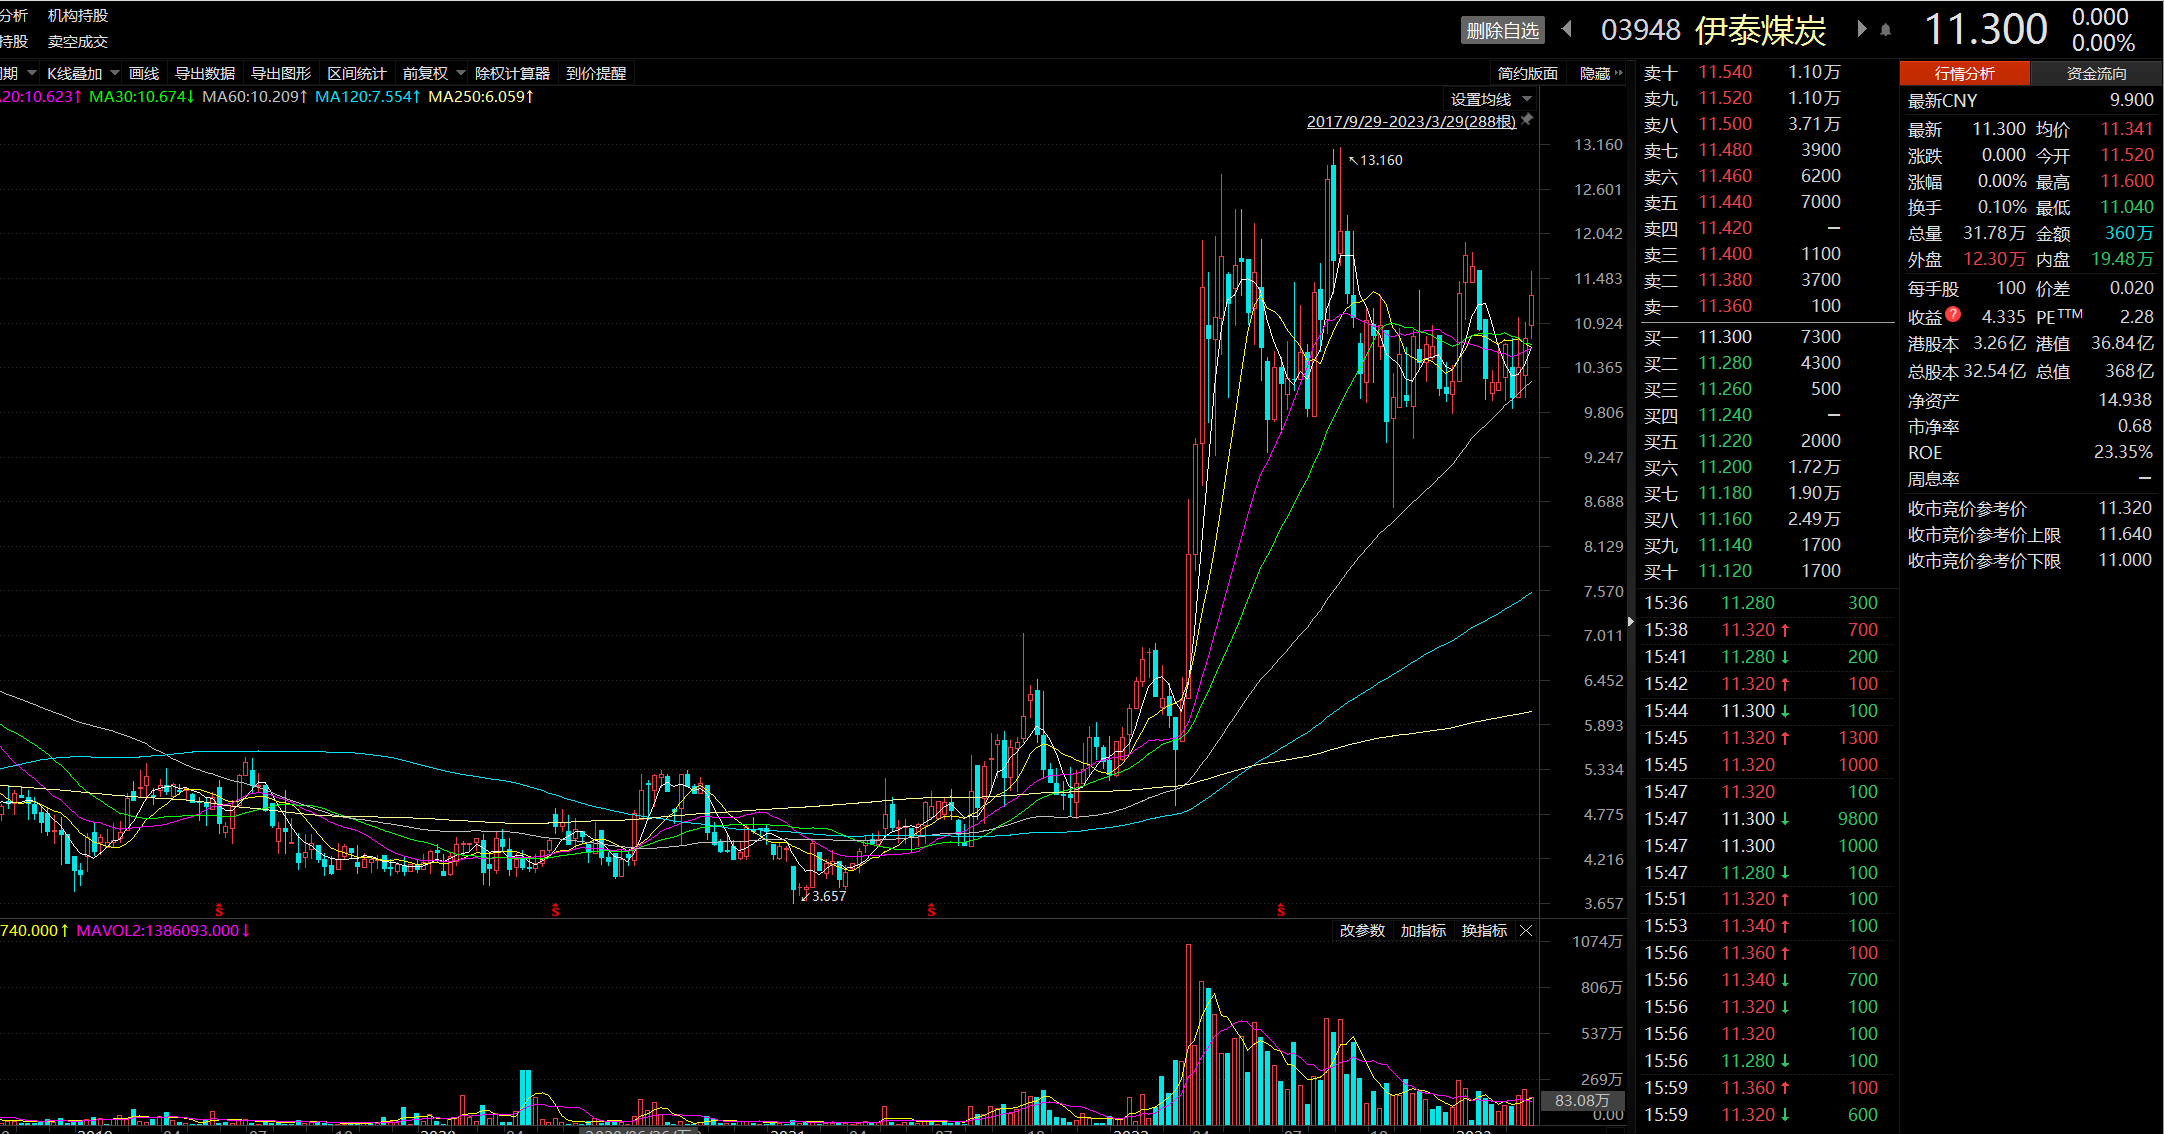Select the 行情分析 tab

[x=1964, y=73]
